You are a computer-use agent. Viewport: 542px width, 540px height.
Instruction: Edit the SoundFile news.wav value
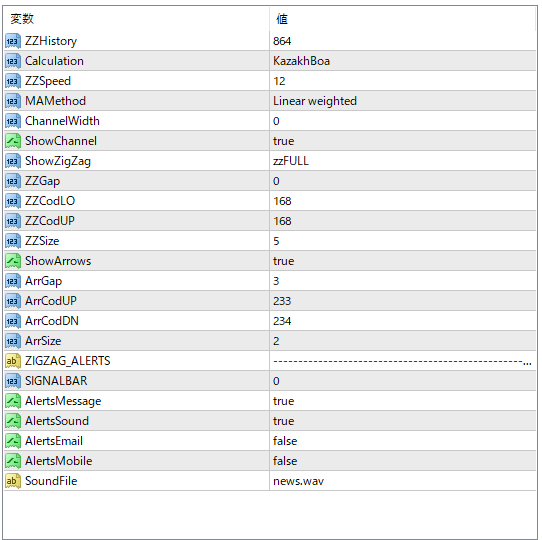(403, 481)
